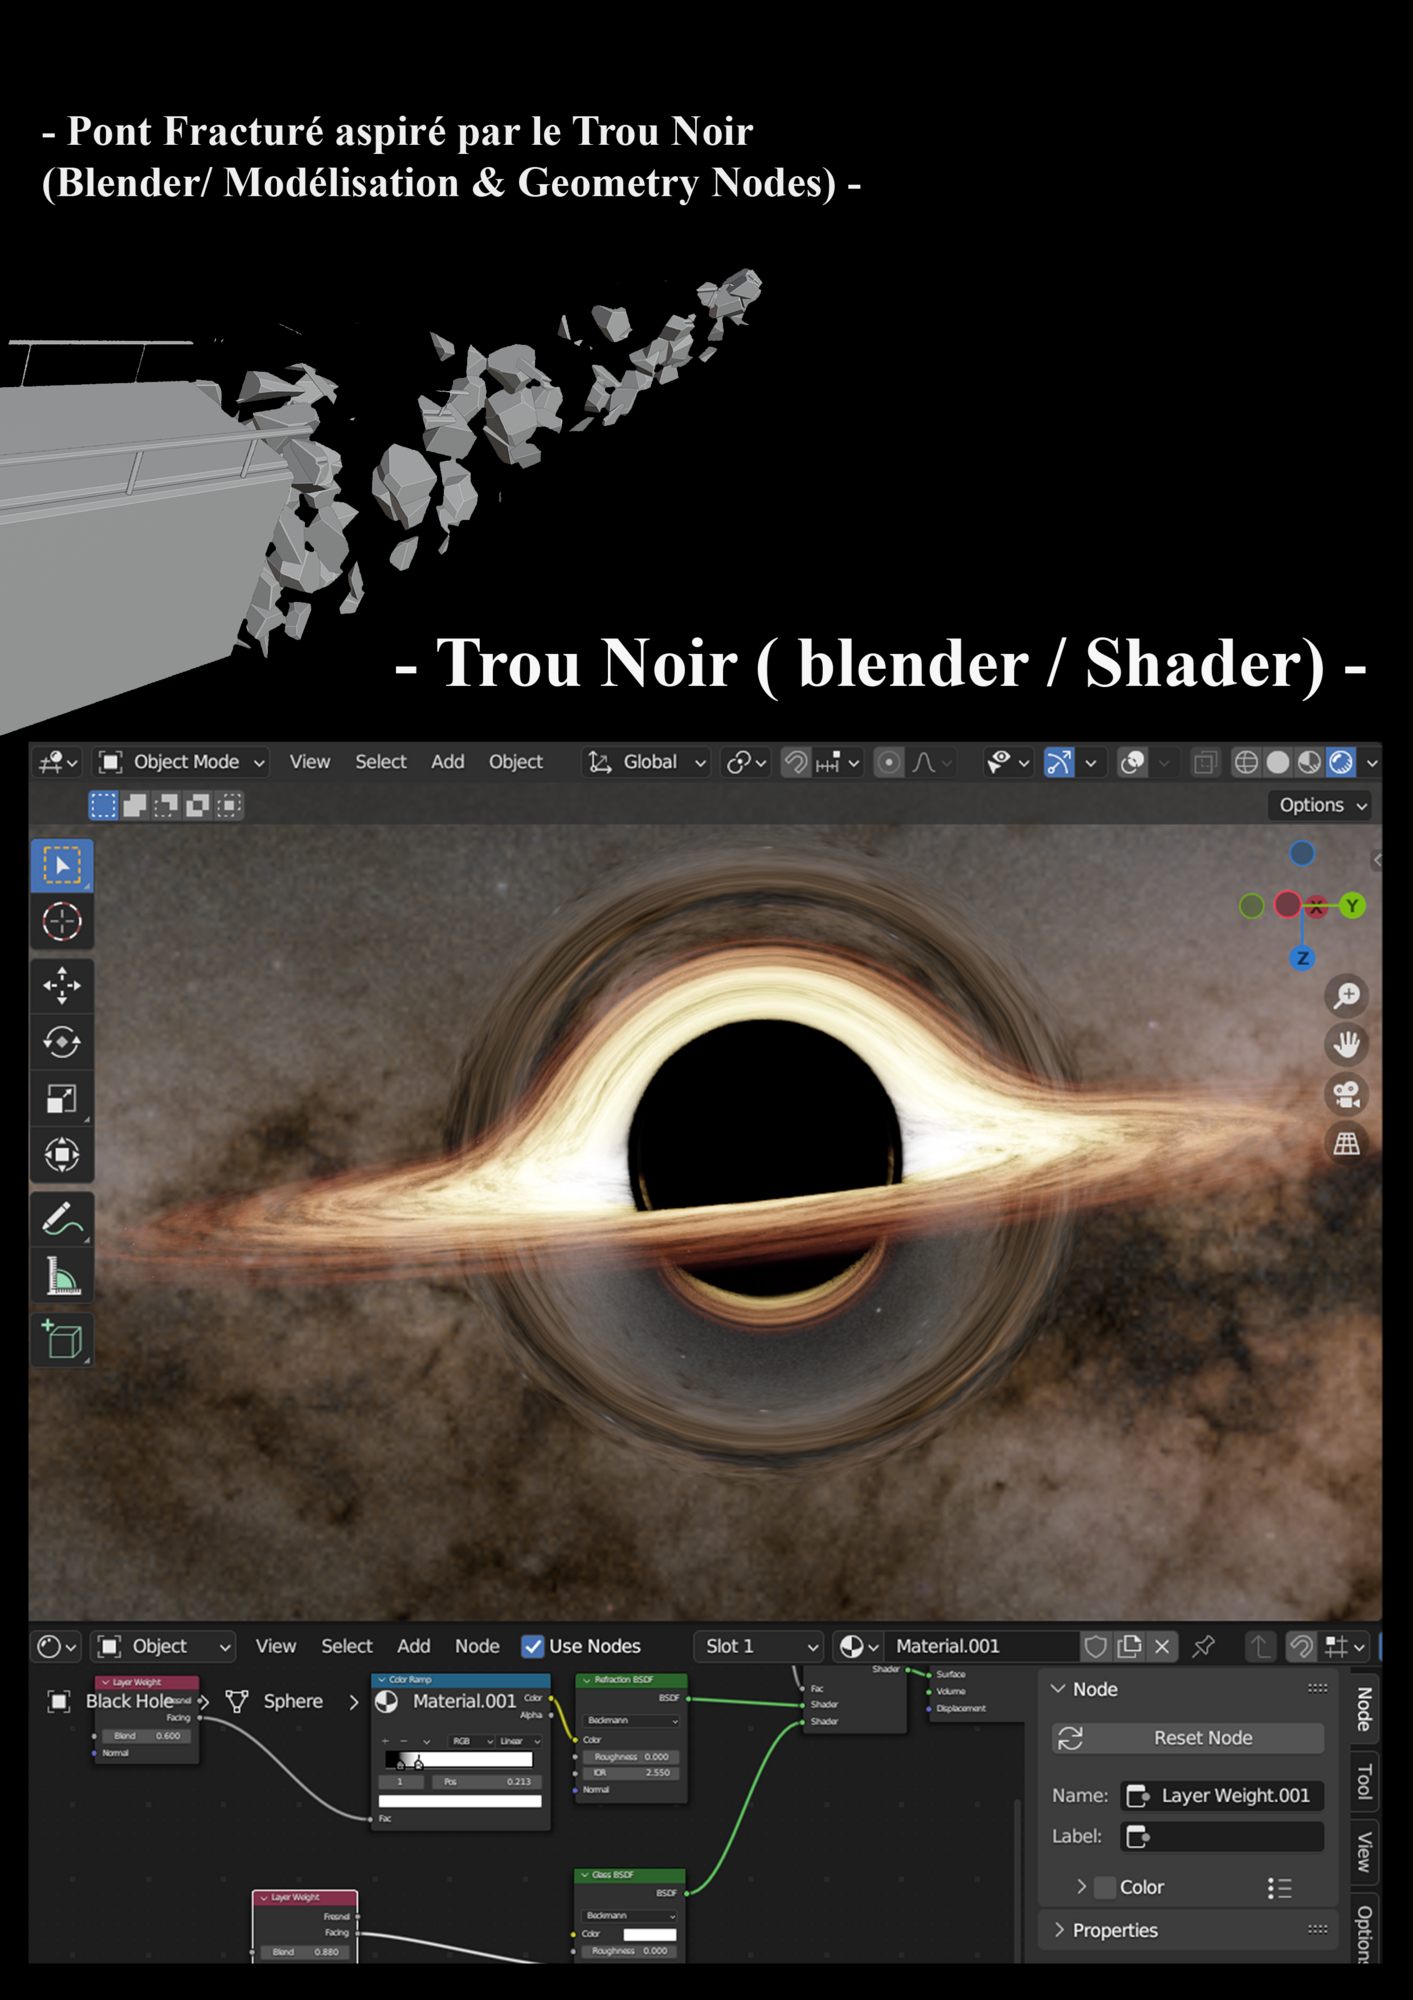Open color presets list icon in Node panel
1413x2000 pixels.
(x=1279, y=1887)
